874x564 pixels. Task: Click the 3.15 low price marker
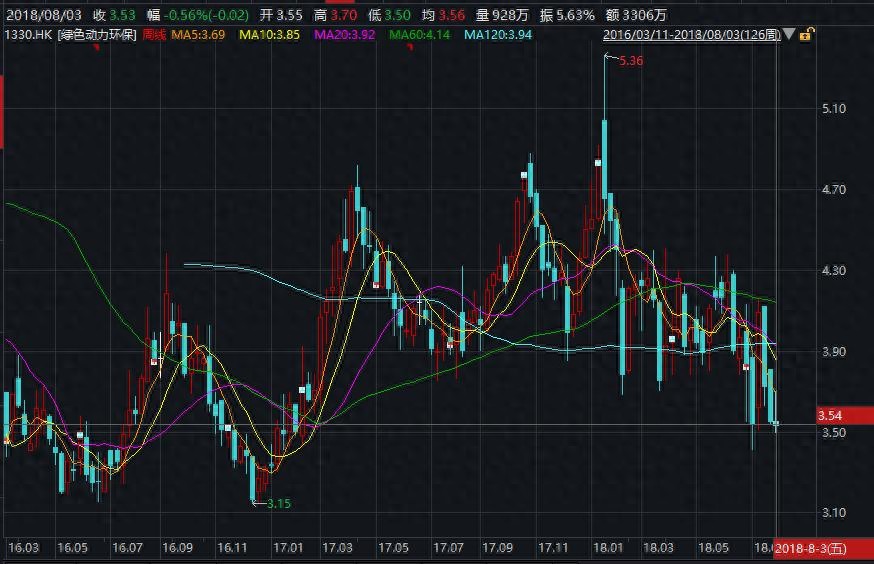click(x=278, y=504)
